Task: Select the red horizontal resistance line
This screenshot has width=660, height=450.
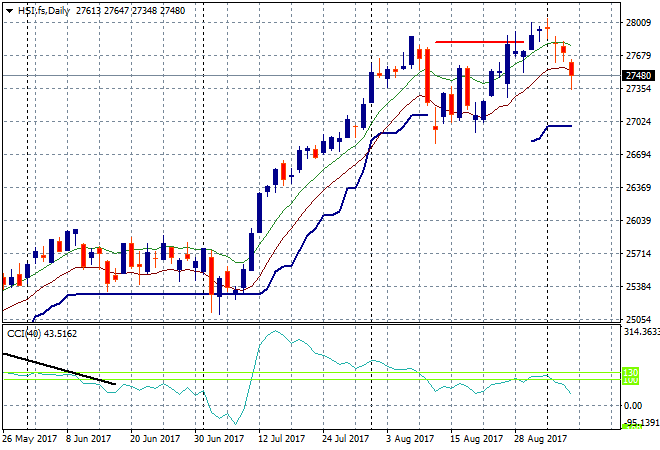Action: tap(479, 42)
